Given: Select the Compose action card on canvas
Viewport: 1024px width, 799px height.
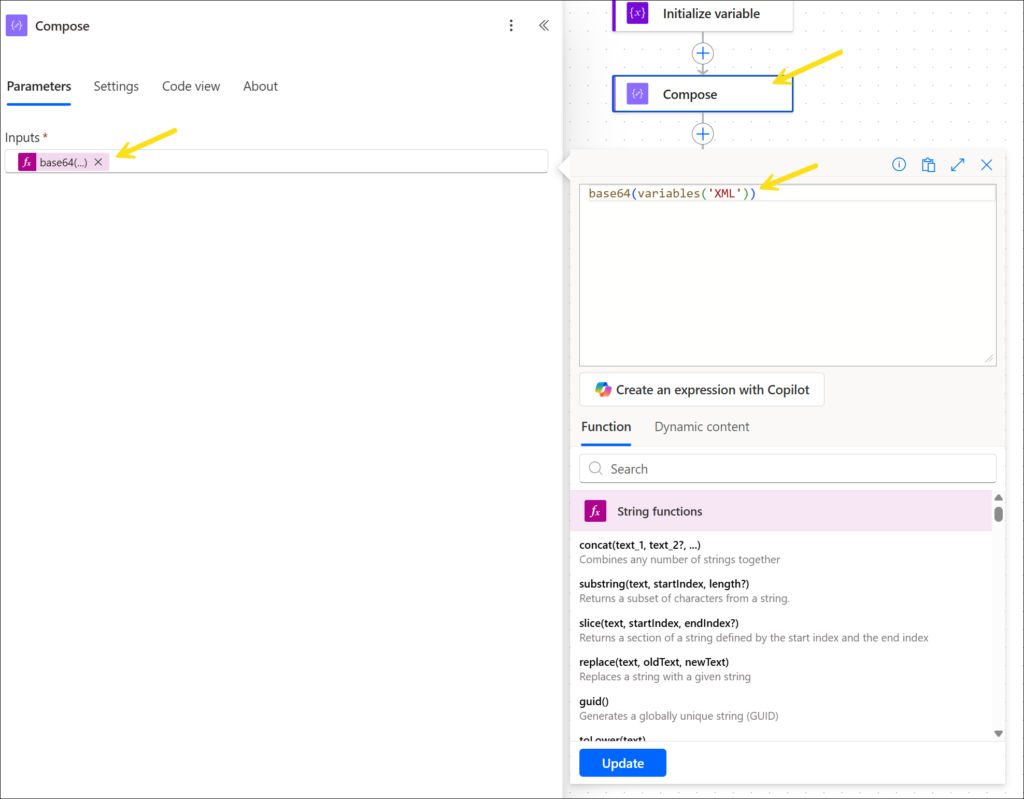Looking at the screenshot, I should pos(702,94).
